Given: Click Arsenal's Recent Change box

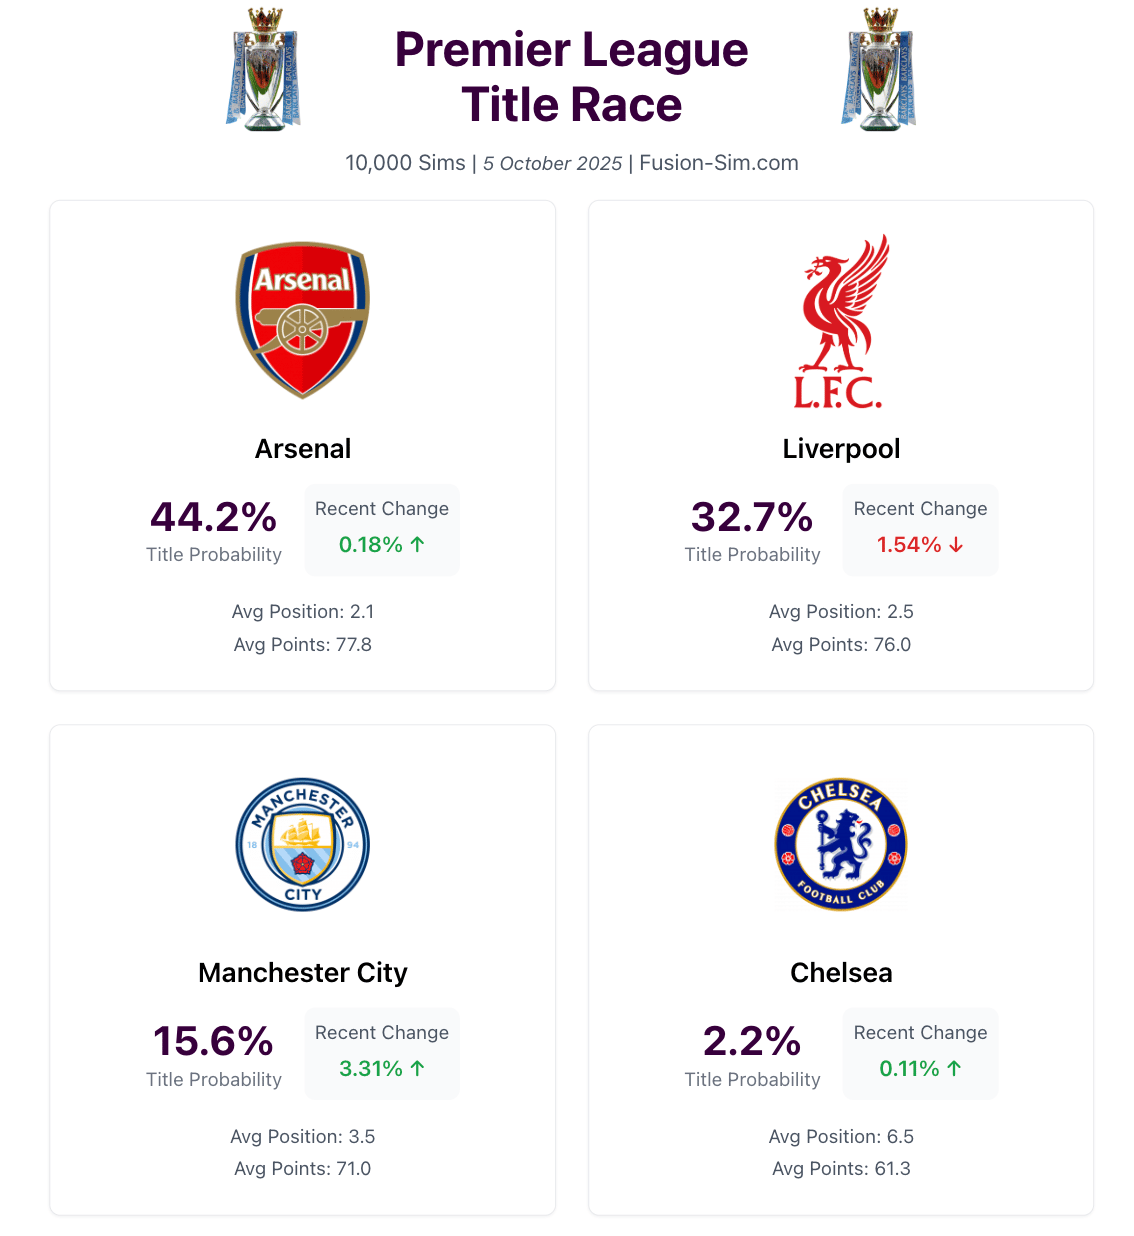Looking at the screenshot, I should point(382,530).
